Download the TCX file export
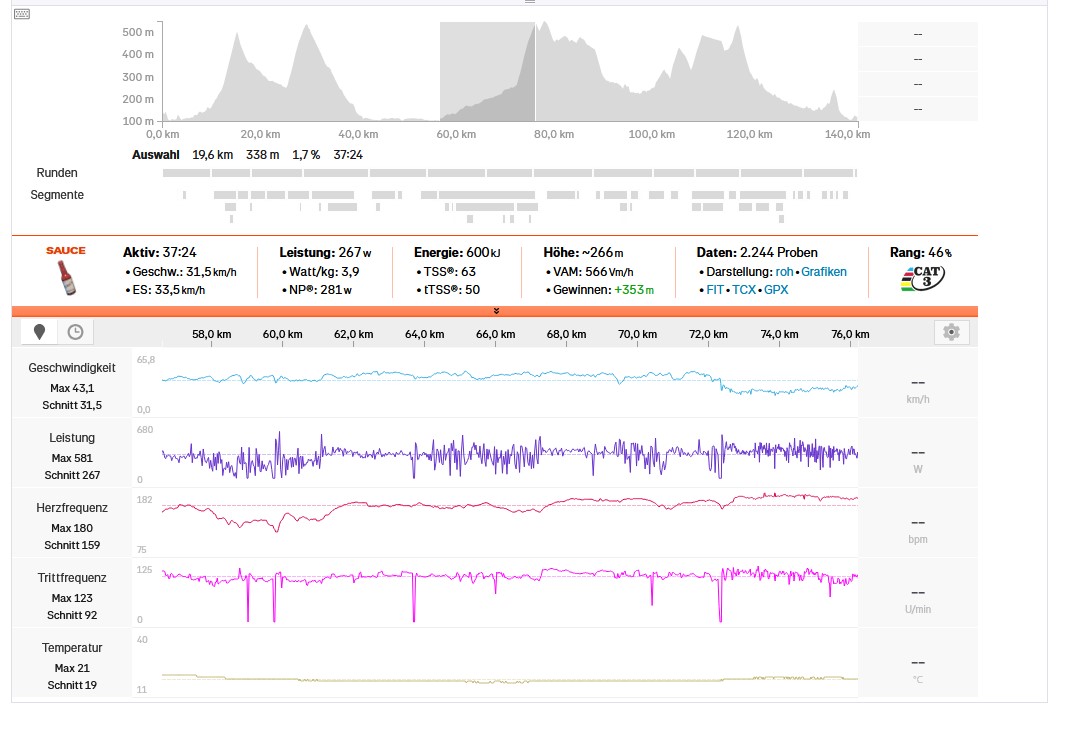Image resolution: width=1070 pixels, height=729 pixels. click(x=744, y=290)
